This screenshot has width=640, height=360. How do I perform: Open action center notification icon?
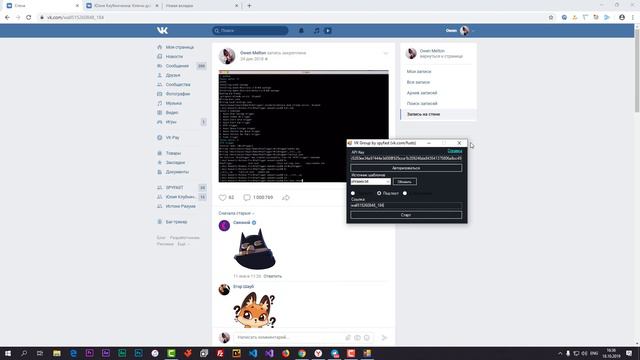pos(629,353)
